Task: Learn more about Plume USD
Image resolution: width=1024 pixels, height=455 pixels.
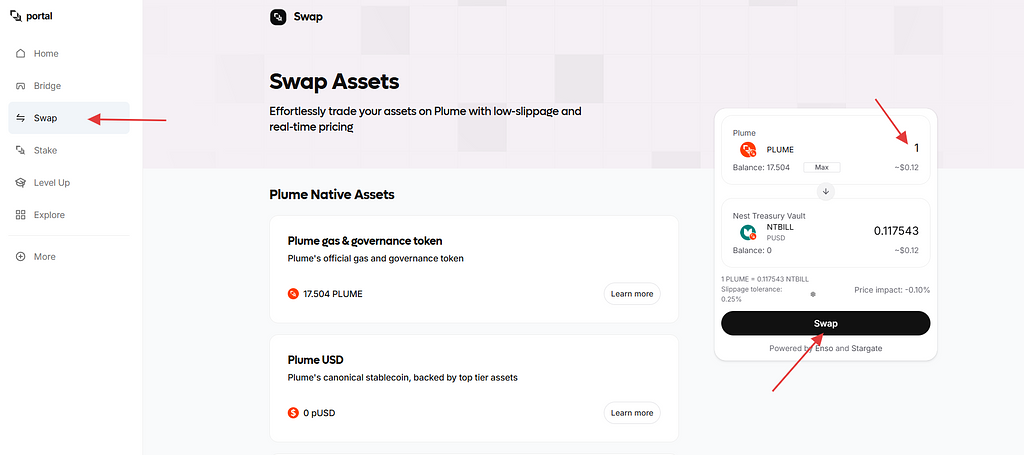Action: point(631,413)
